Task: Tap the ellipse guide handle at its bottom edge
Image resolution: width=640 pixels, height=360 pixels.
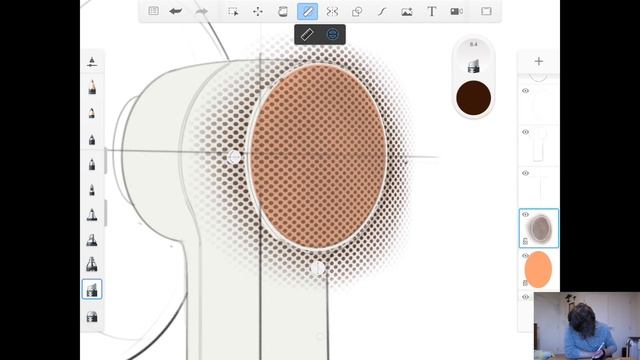Action: tap(318, 268)
